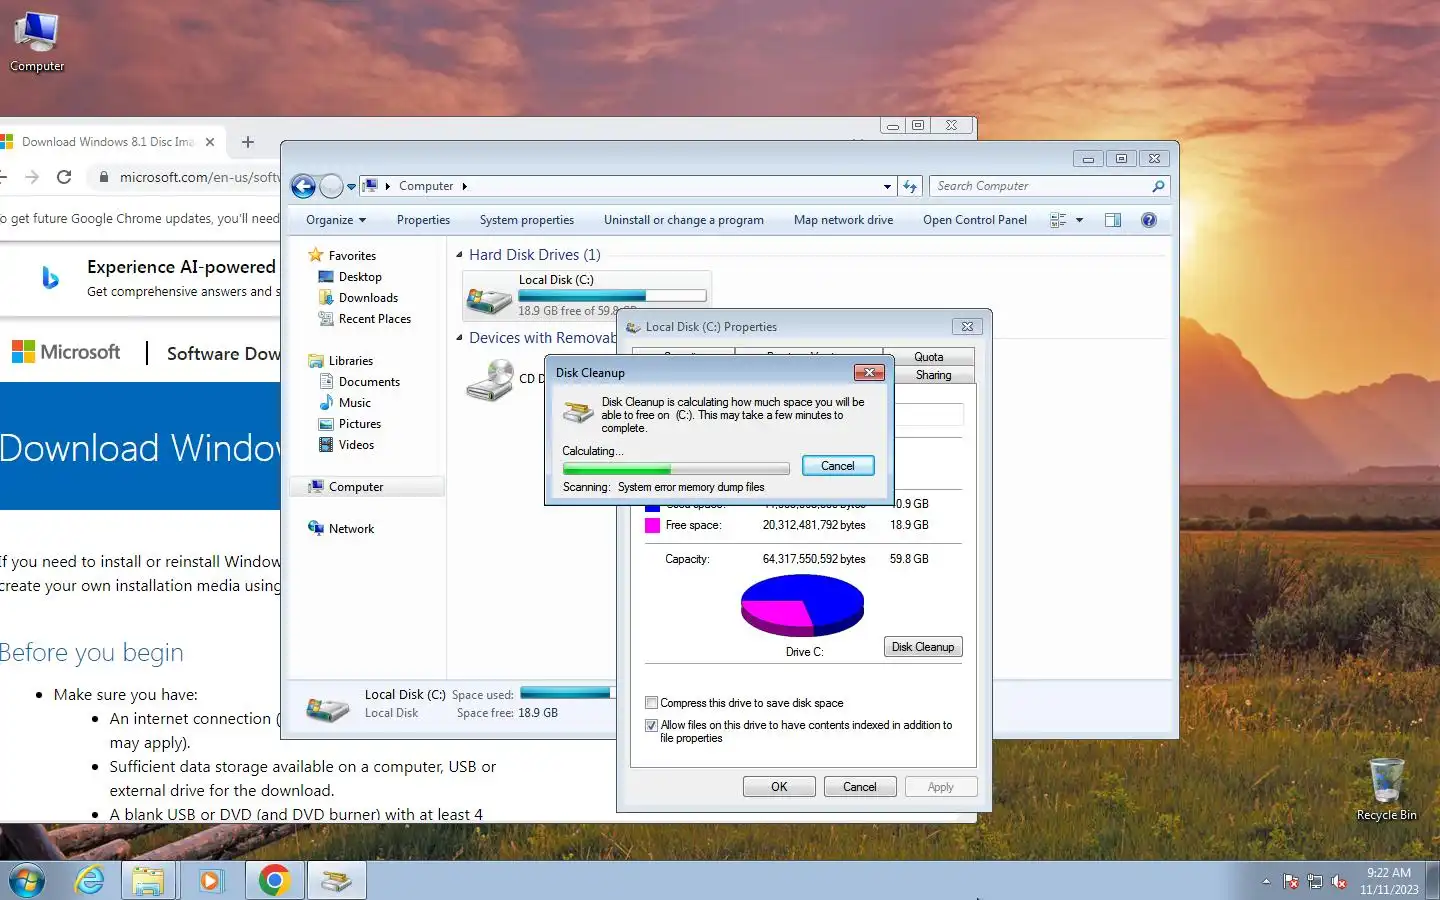Click muted volume tray icon
This screenshot has width=1440, height=900.
coord(1339,882)
